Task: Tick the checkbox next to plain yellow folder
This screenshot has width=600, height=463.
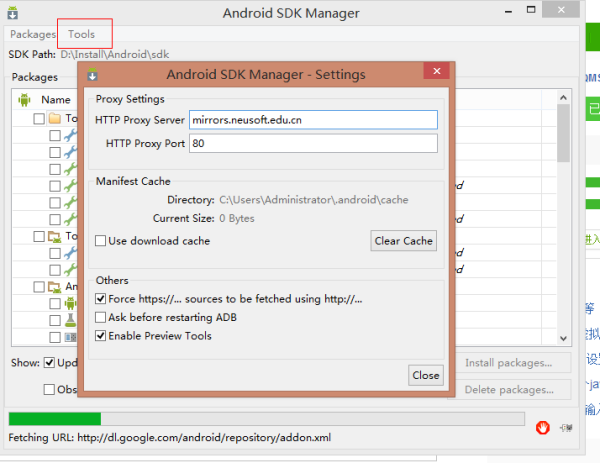Action: 39,119
